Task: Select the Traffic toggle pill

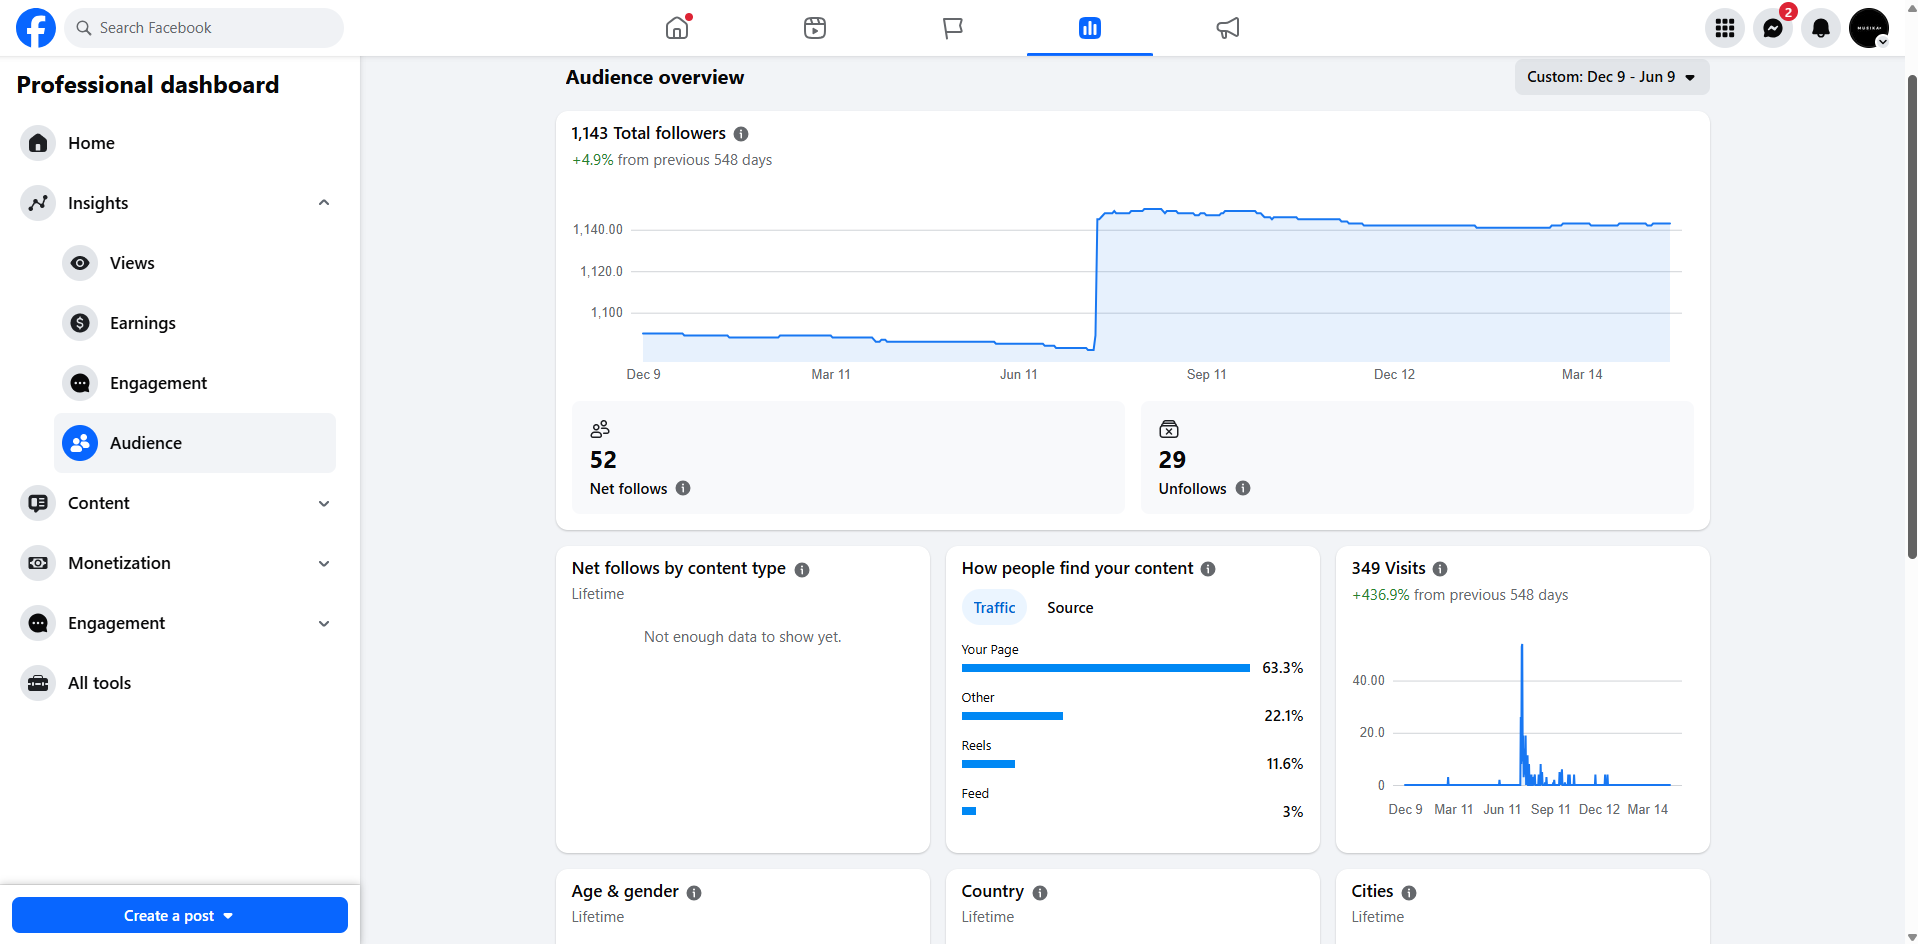Action: click(994, 608)
